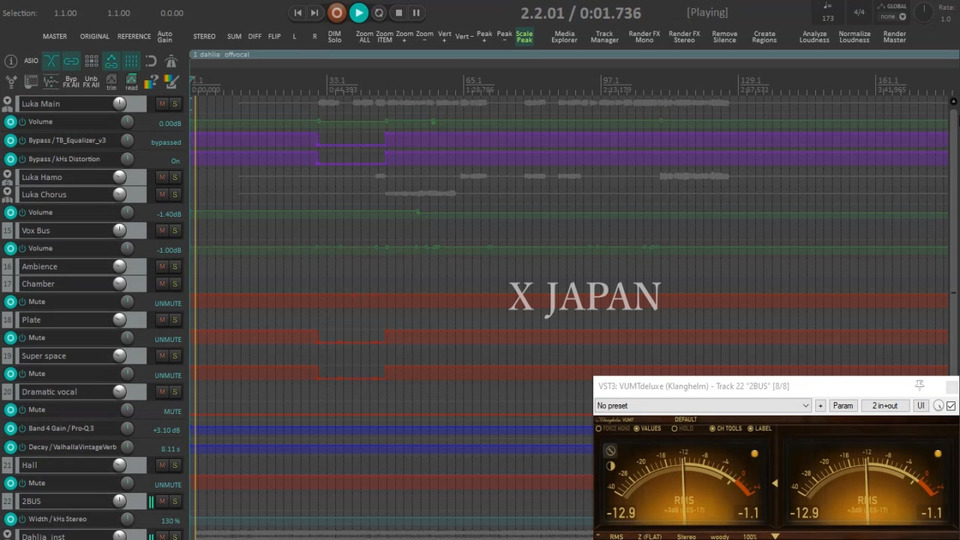This screenshot has height=540, width=960.
Task: Toggle item grouping link icon
Action: tap(71, 61)
